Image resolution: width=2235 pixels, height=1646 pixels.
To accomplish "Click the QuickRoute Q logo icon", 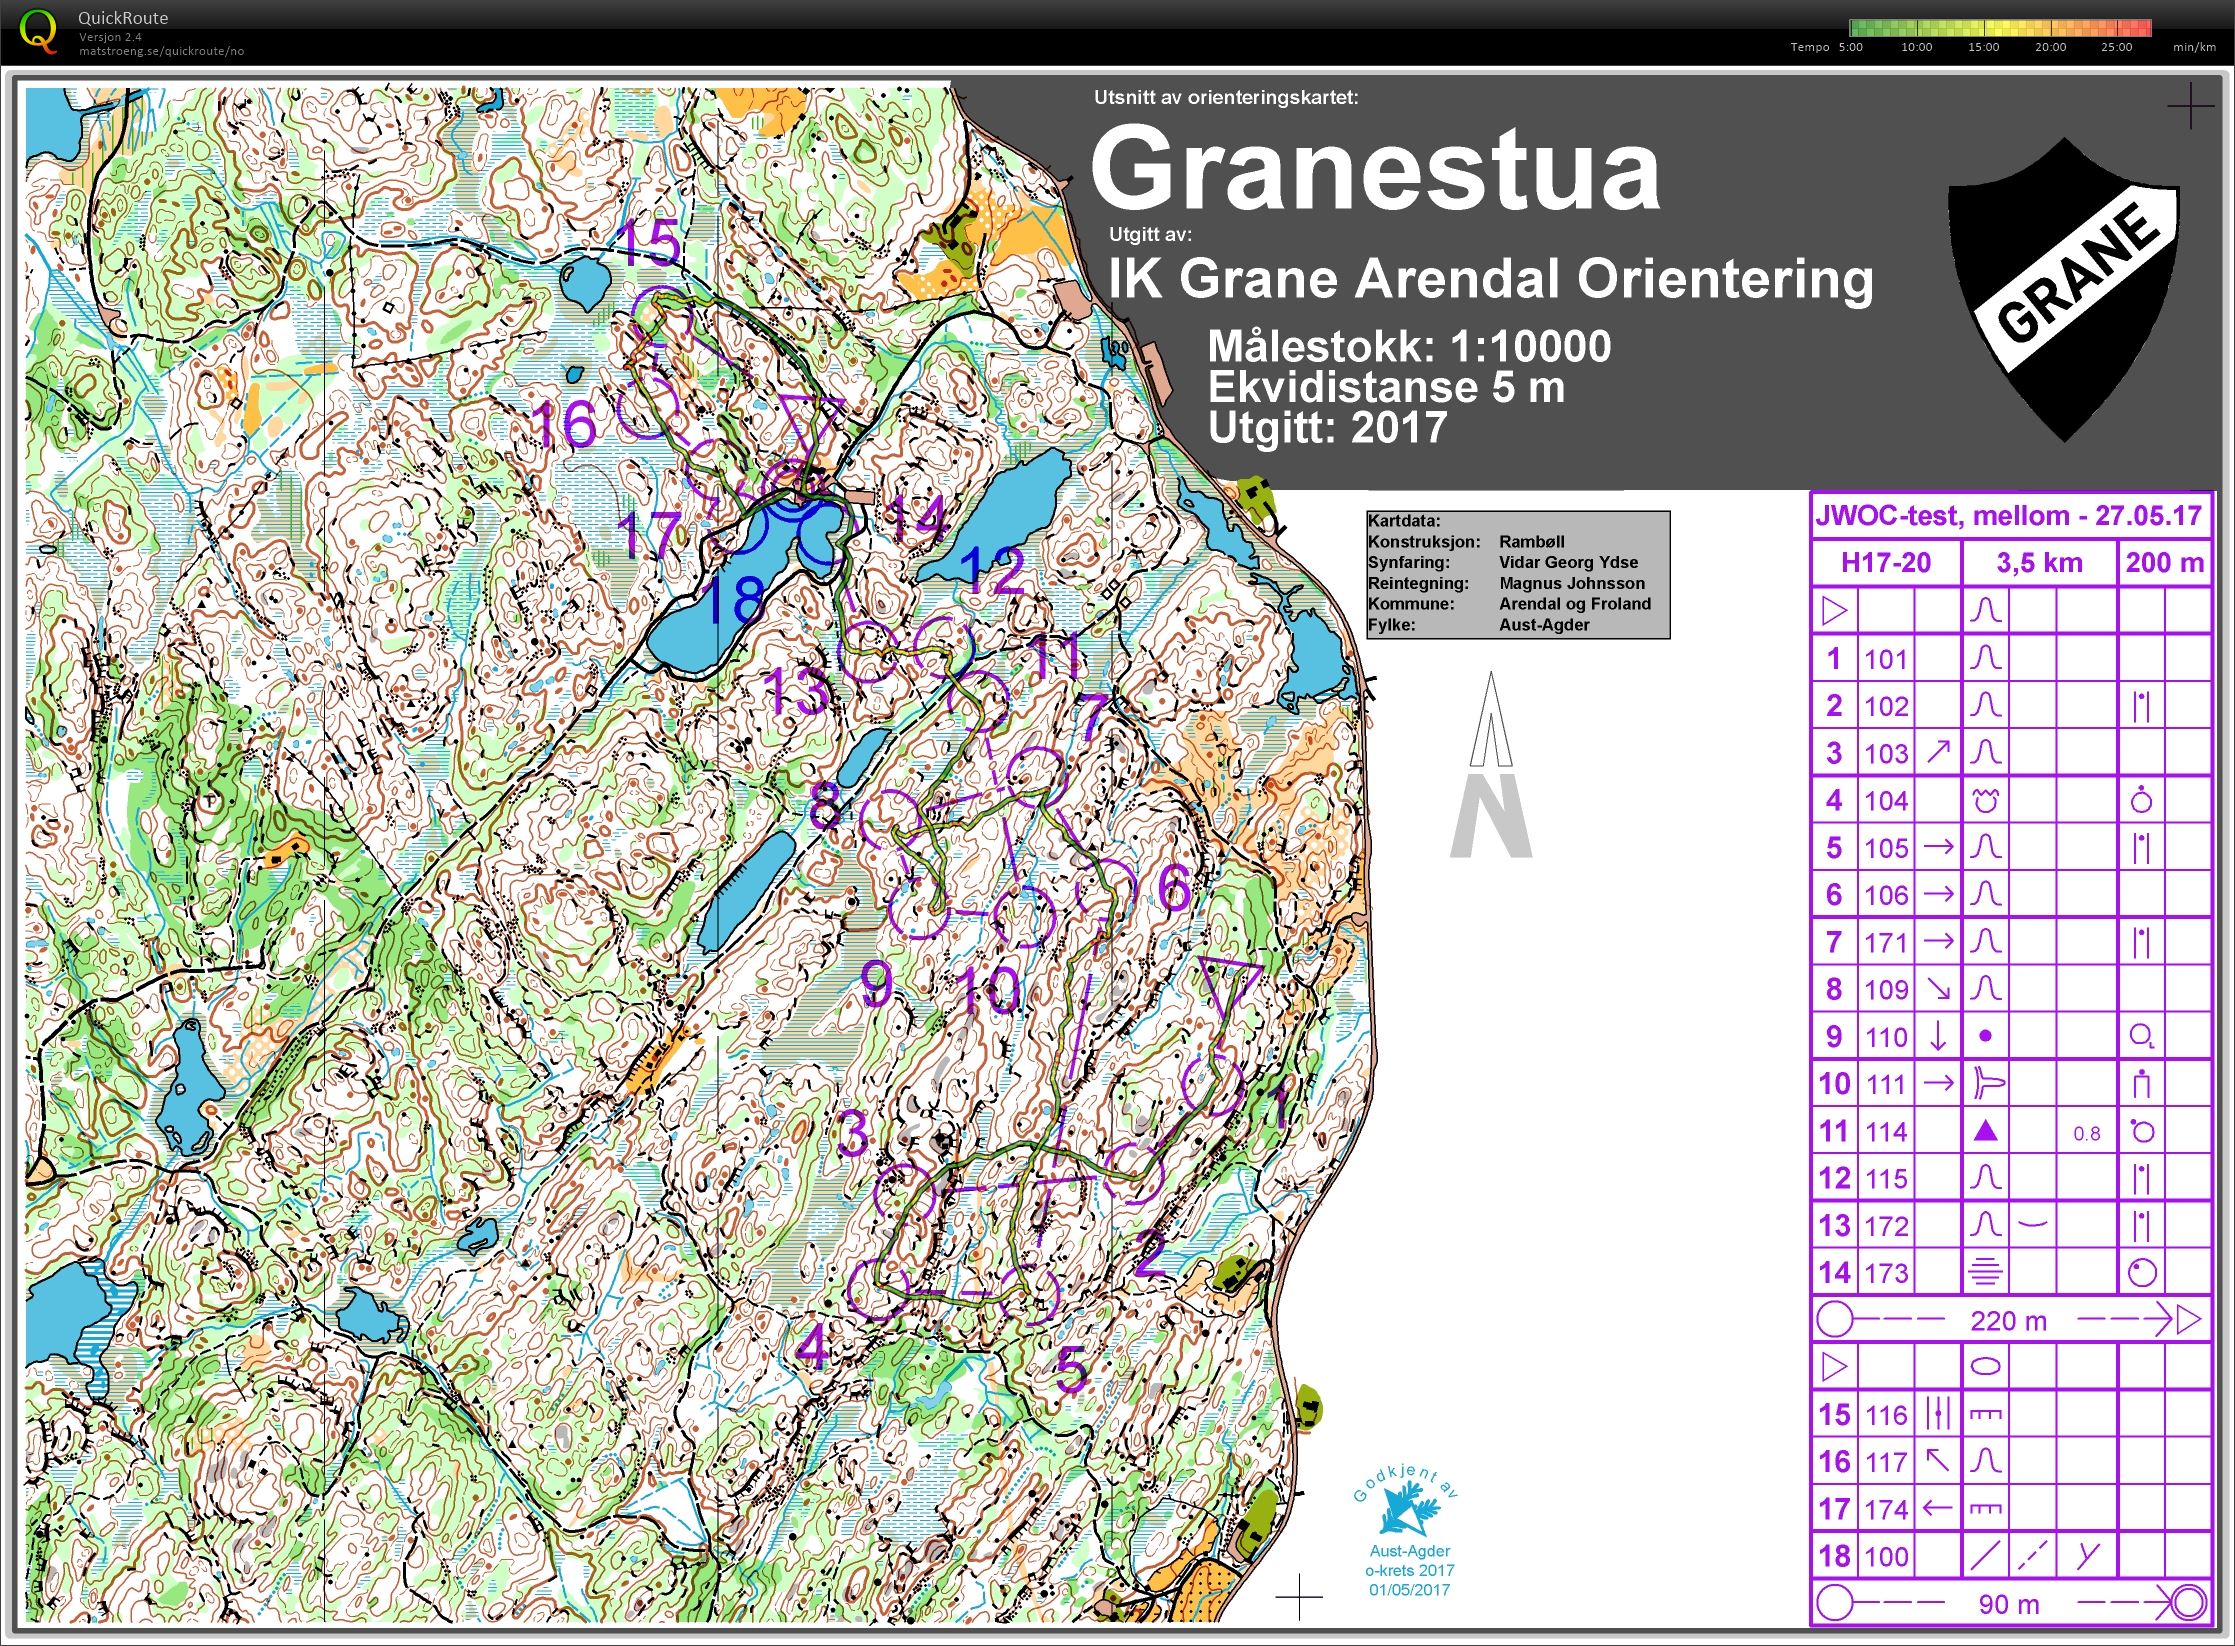I will (38, 30).
